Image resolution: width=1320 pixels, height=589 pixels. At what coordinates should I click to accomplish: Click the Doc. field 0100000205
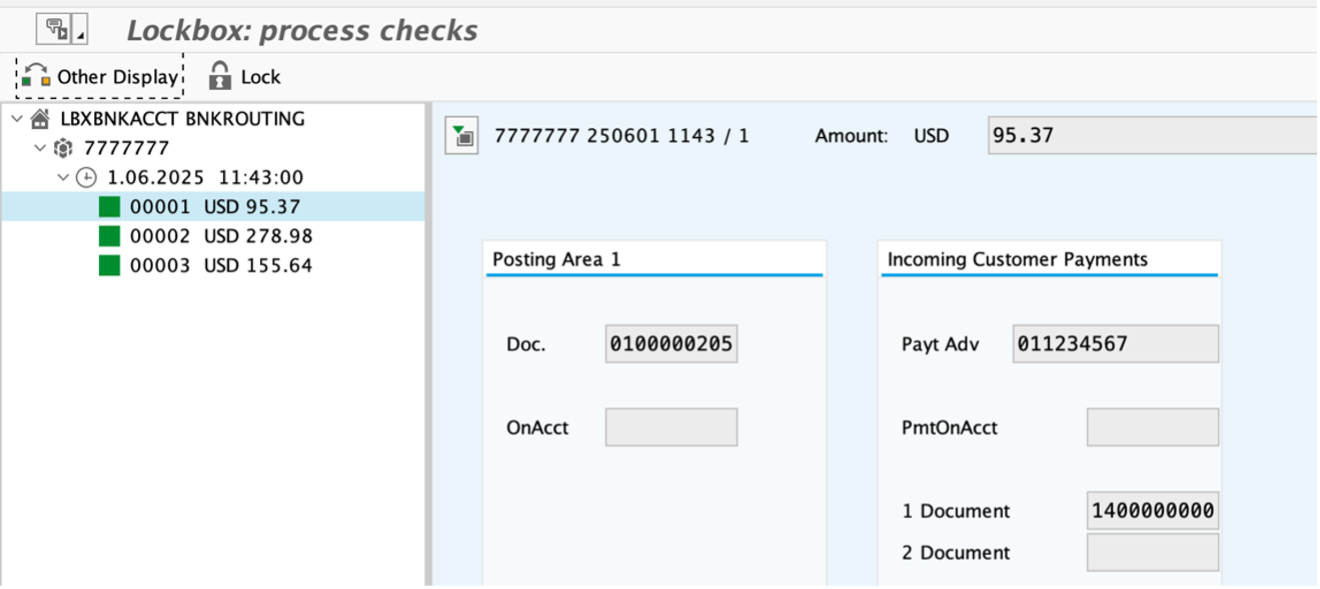pyautogui.click(x=671, y=344)
